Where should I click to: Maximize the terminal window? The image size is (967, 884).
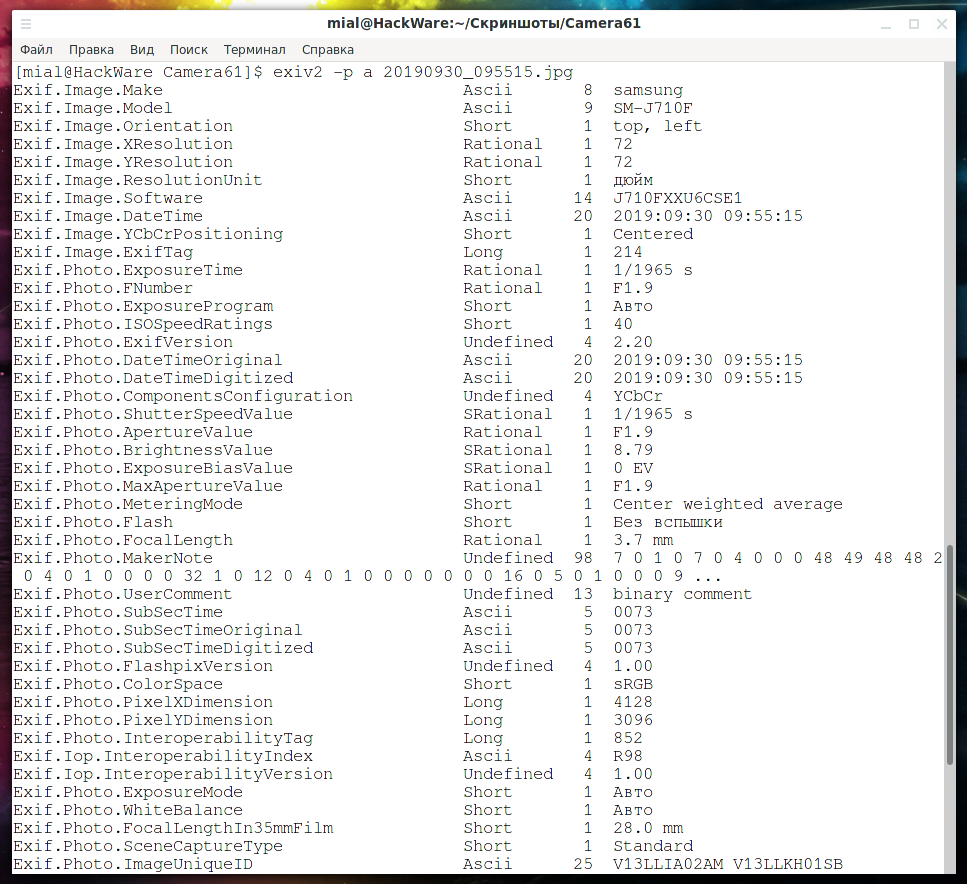pos(913,24)
